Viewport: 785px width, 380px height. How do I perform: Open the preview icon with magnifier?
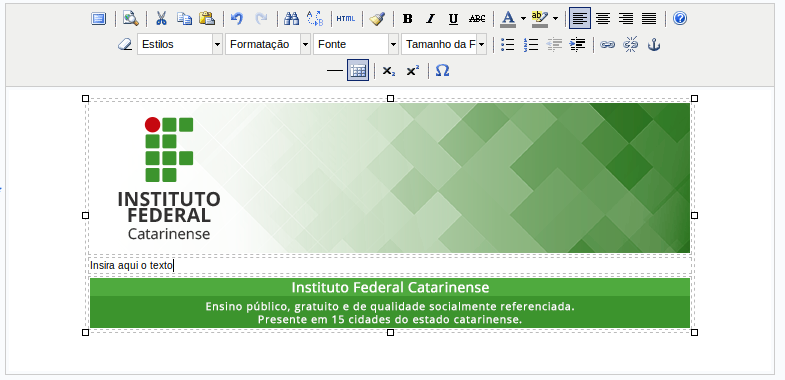[x=131, y=19]
